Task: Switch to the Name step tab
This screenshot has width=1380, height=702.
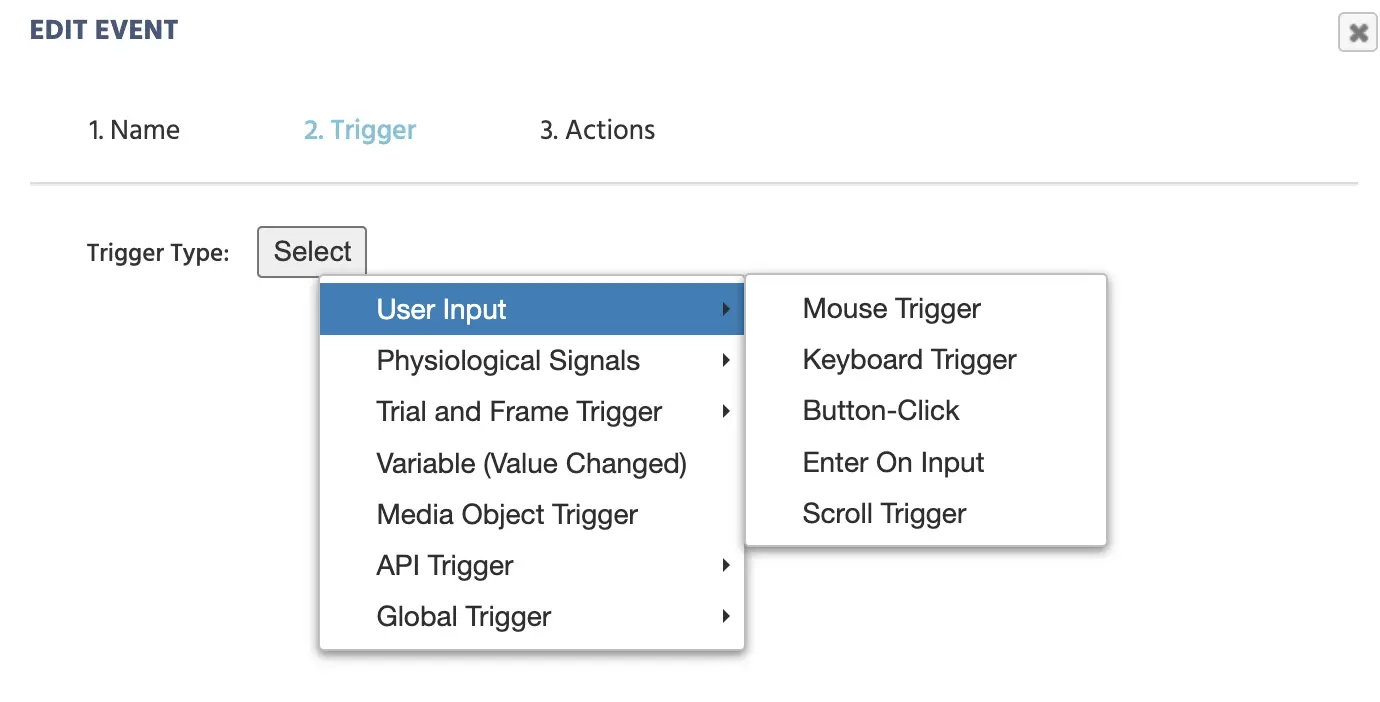Action: [x=134, y=130]
